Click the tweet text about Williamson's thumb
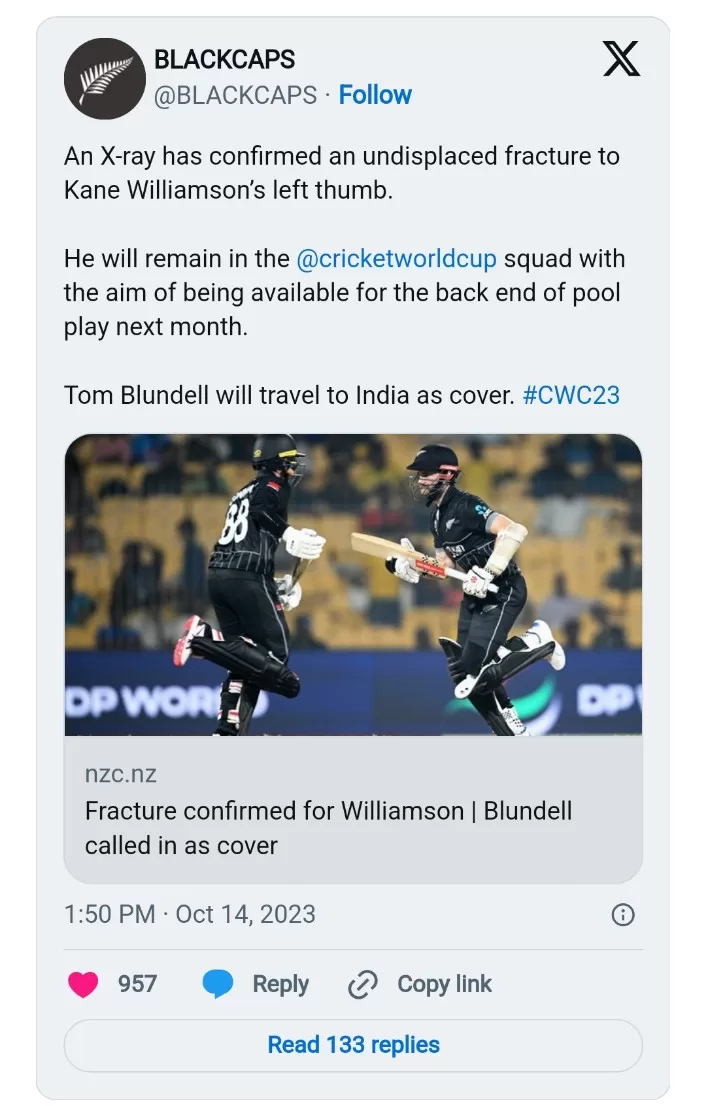This screenshot has width=706, height=1106. coord(342,173)
